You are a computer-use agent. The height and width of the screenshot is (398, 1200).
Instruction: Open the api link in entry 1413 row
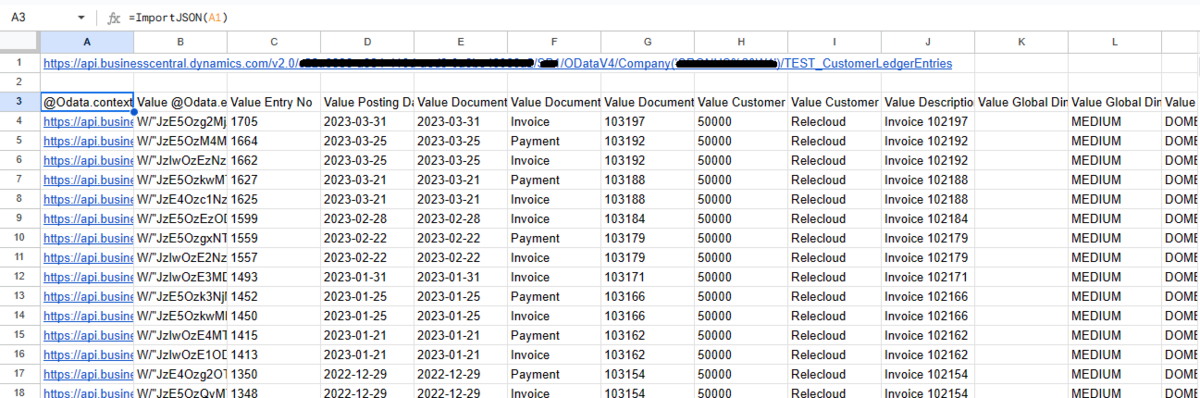point(87,355)
